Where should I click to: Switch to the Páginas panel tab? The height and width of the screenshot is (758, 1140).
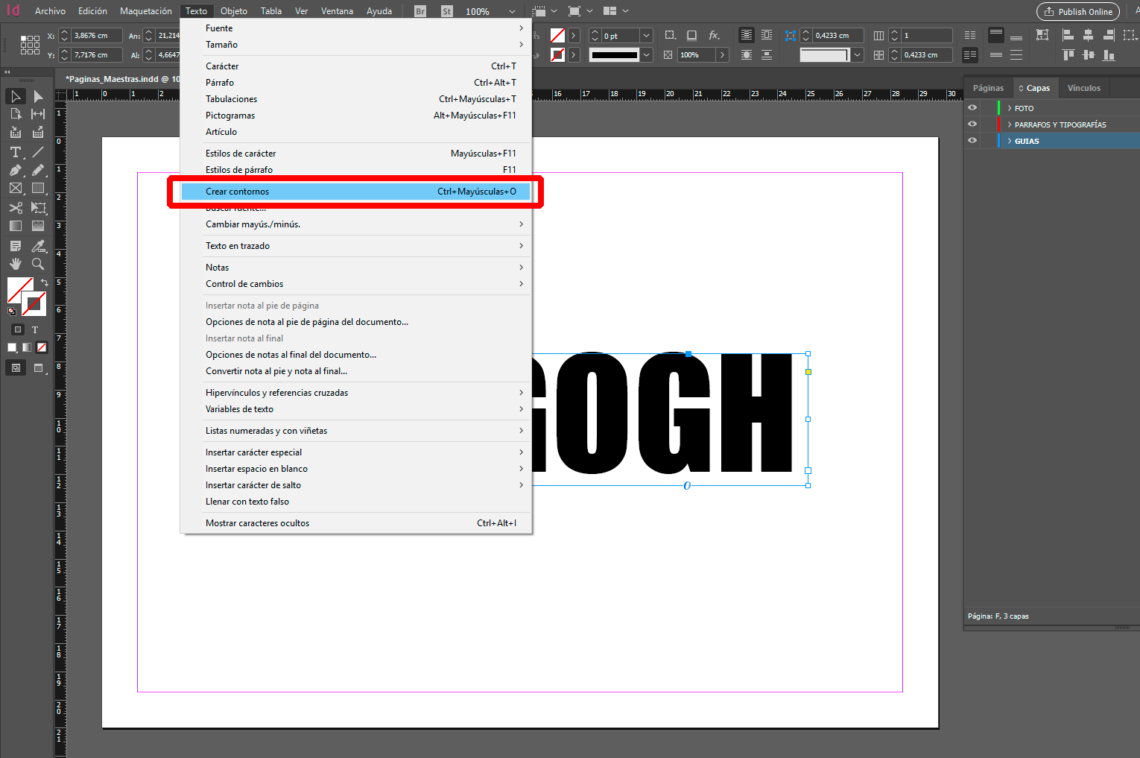click(987, 87)
